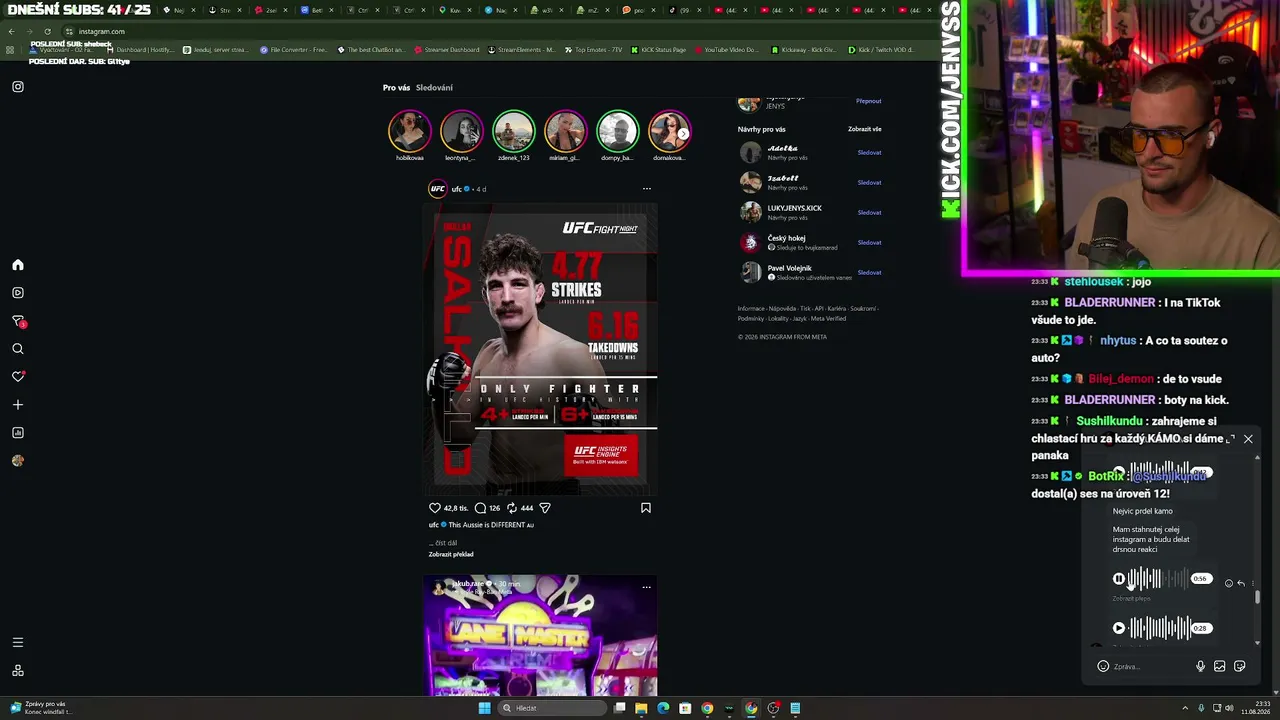Go back in the browser
The height and width of the screenshot is (720, 1280).
point(11,31)
